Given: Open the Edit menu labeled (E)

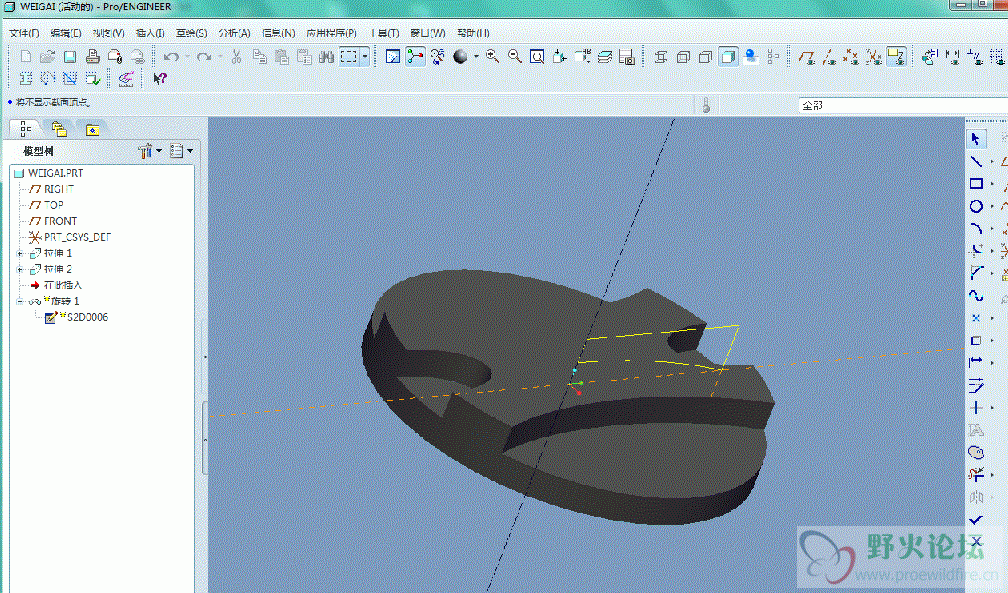Looking at the screenshot, I should (x=66, y=33).
